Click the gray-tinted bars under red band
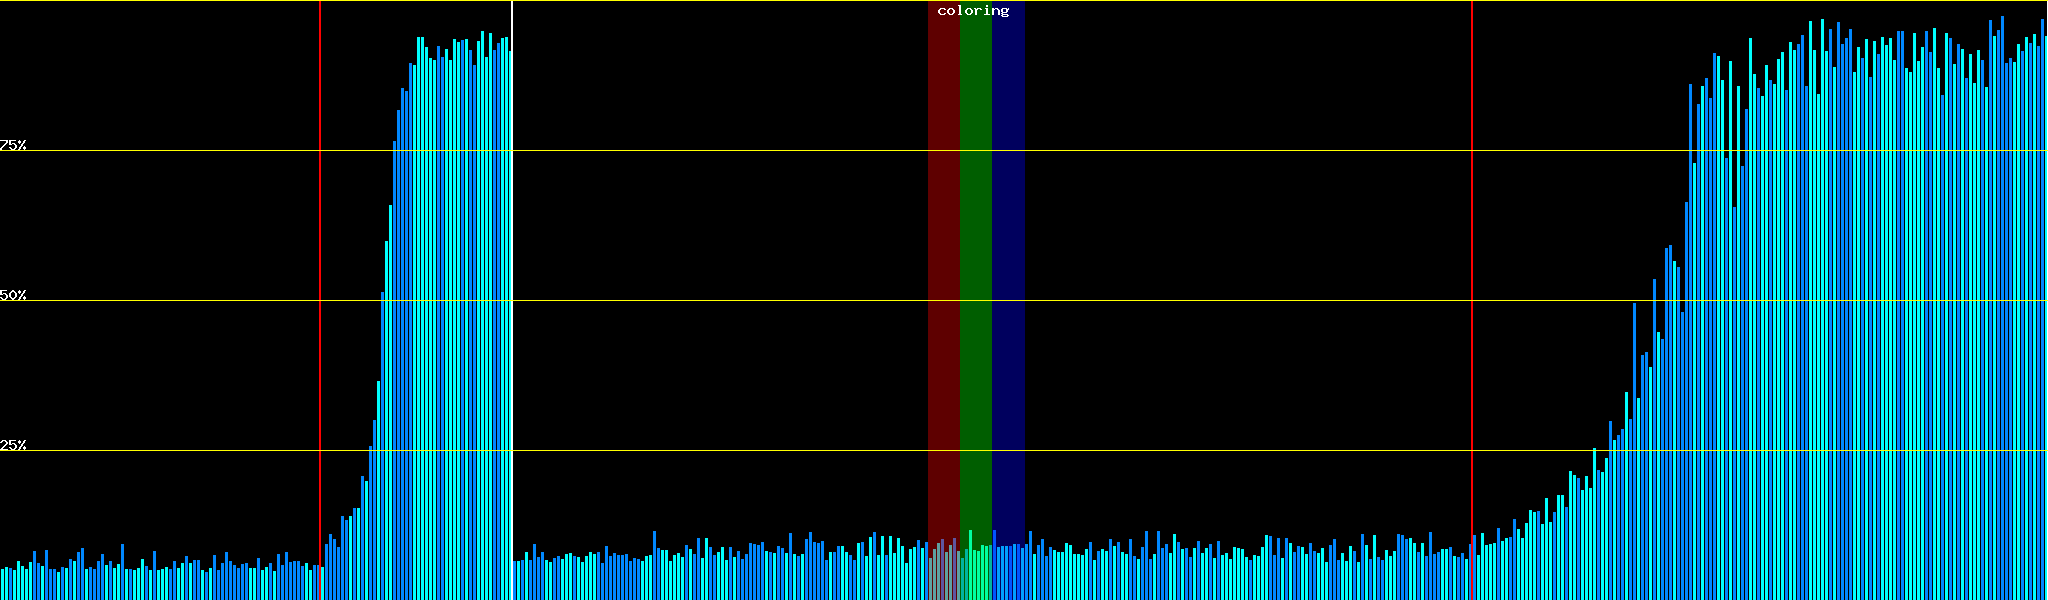This screenshot has width=2048, height=600. [x=943, y=574]
